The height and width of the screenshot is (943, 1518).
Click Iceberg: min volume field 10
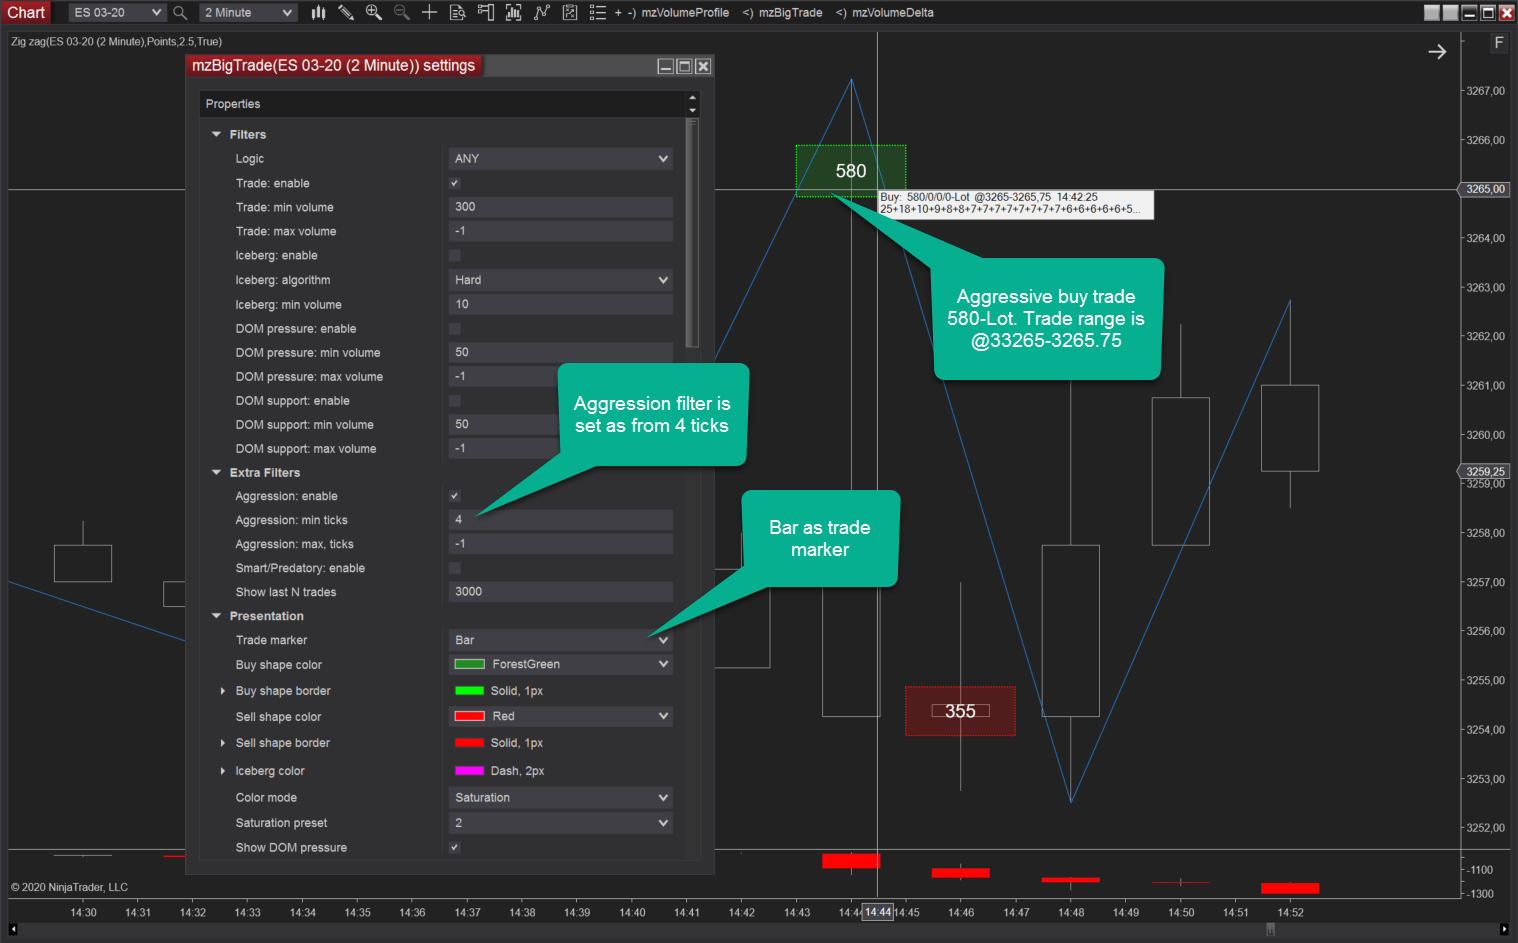click(x=560, y=304)
